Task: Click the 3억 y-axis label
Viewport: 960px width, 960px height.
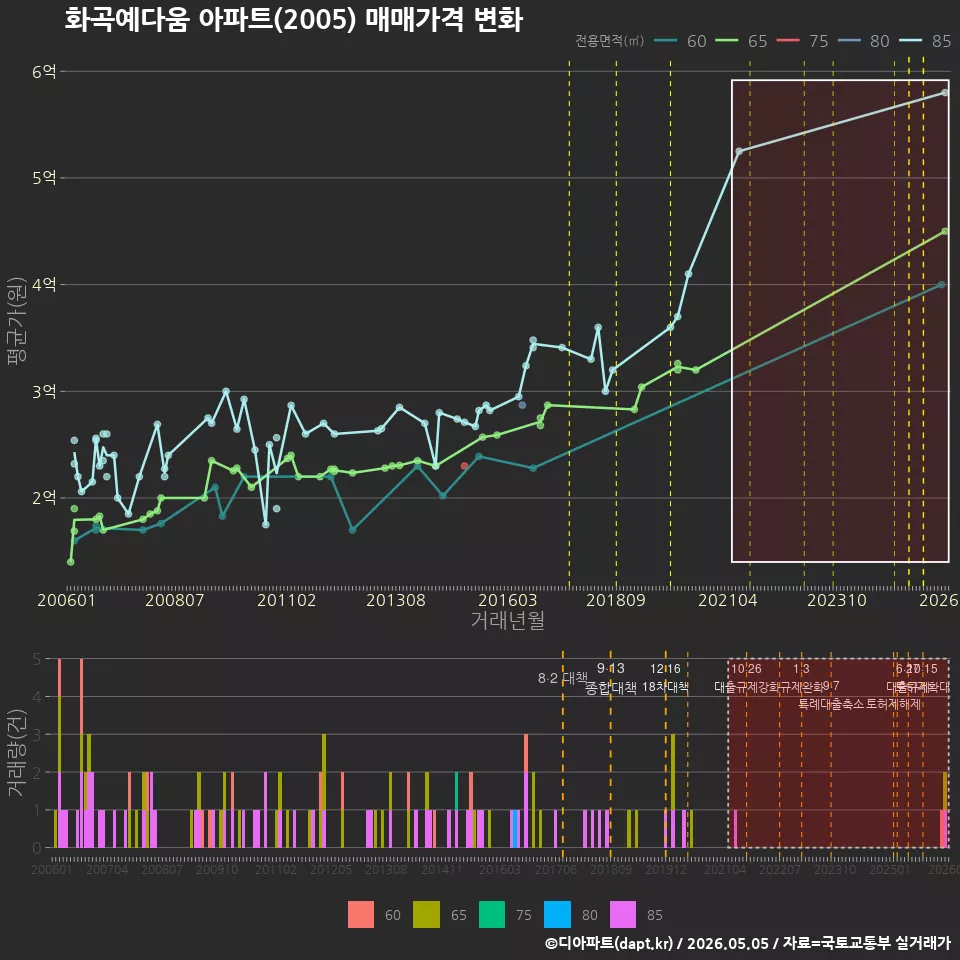Action: tap(44, 391)
